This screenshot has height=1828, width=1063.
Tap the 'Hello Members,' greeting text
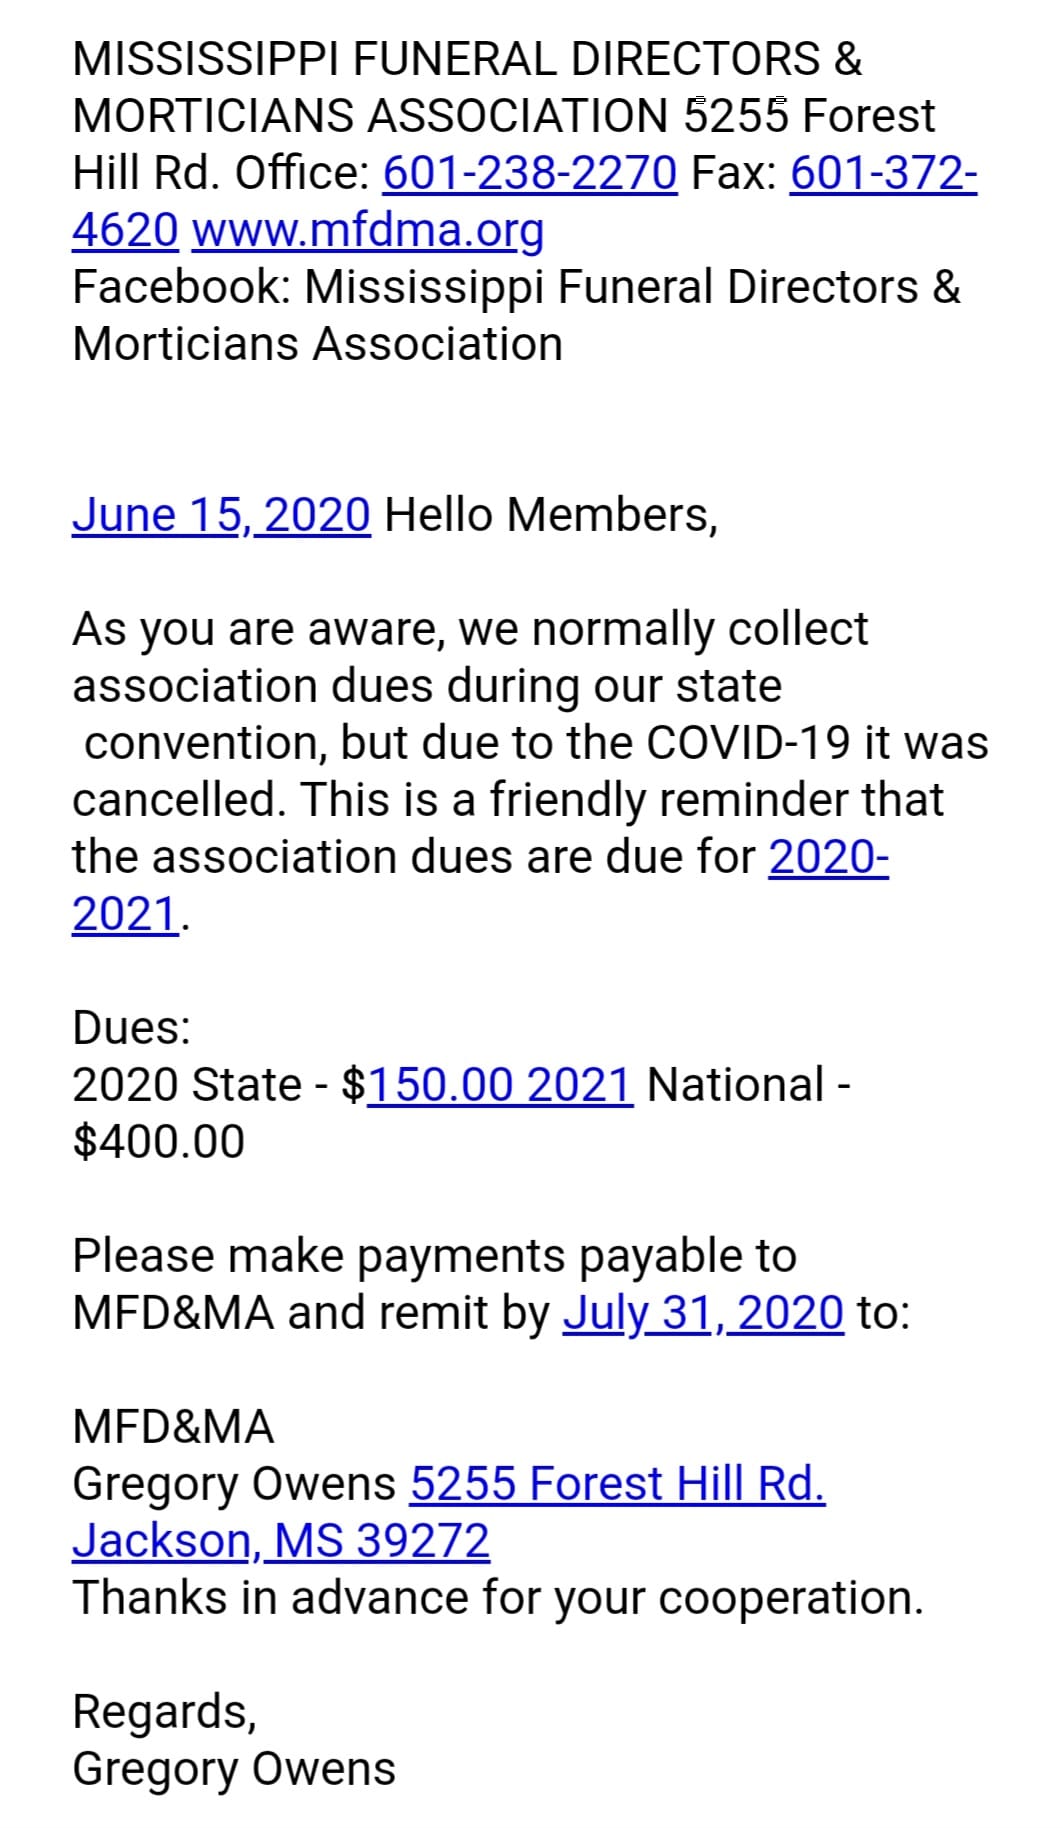[x=551, y=515]
